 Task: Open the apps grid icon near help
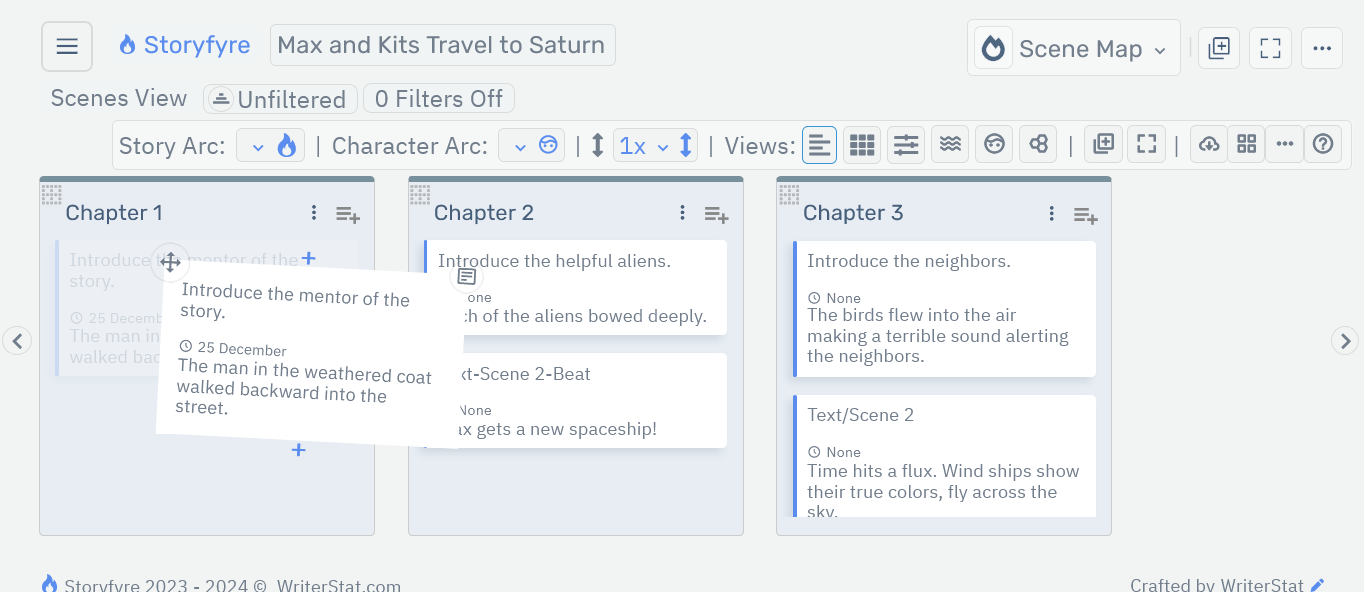click(1246, 144)
